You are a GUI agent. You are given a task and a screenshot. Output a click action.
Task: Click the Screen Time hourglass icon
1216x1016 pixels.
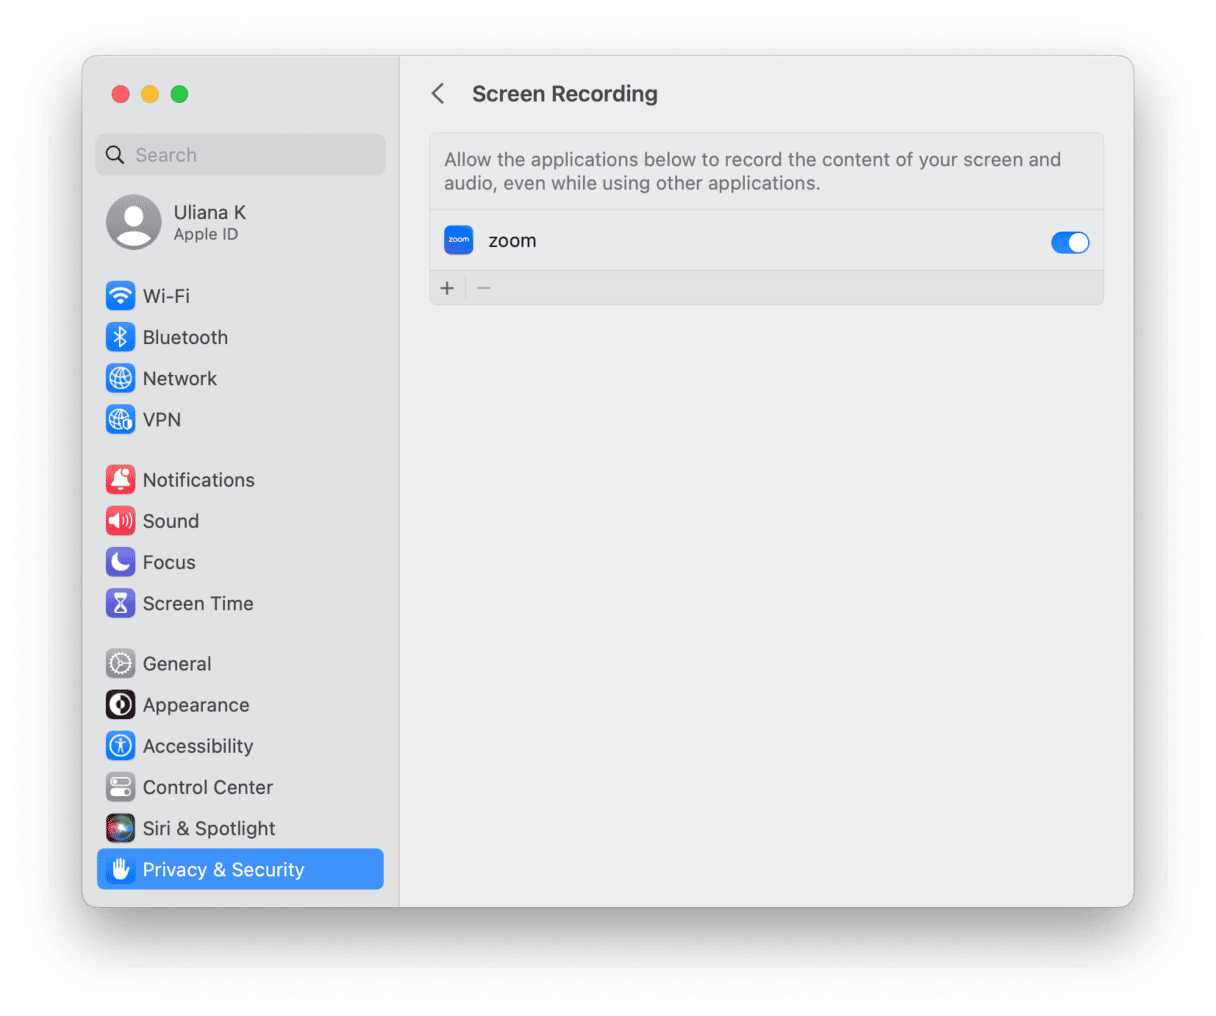coord(120,603)
